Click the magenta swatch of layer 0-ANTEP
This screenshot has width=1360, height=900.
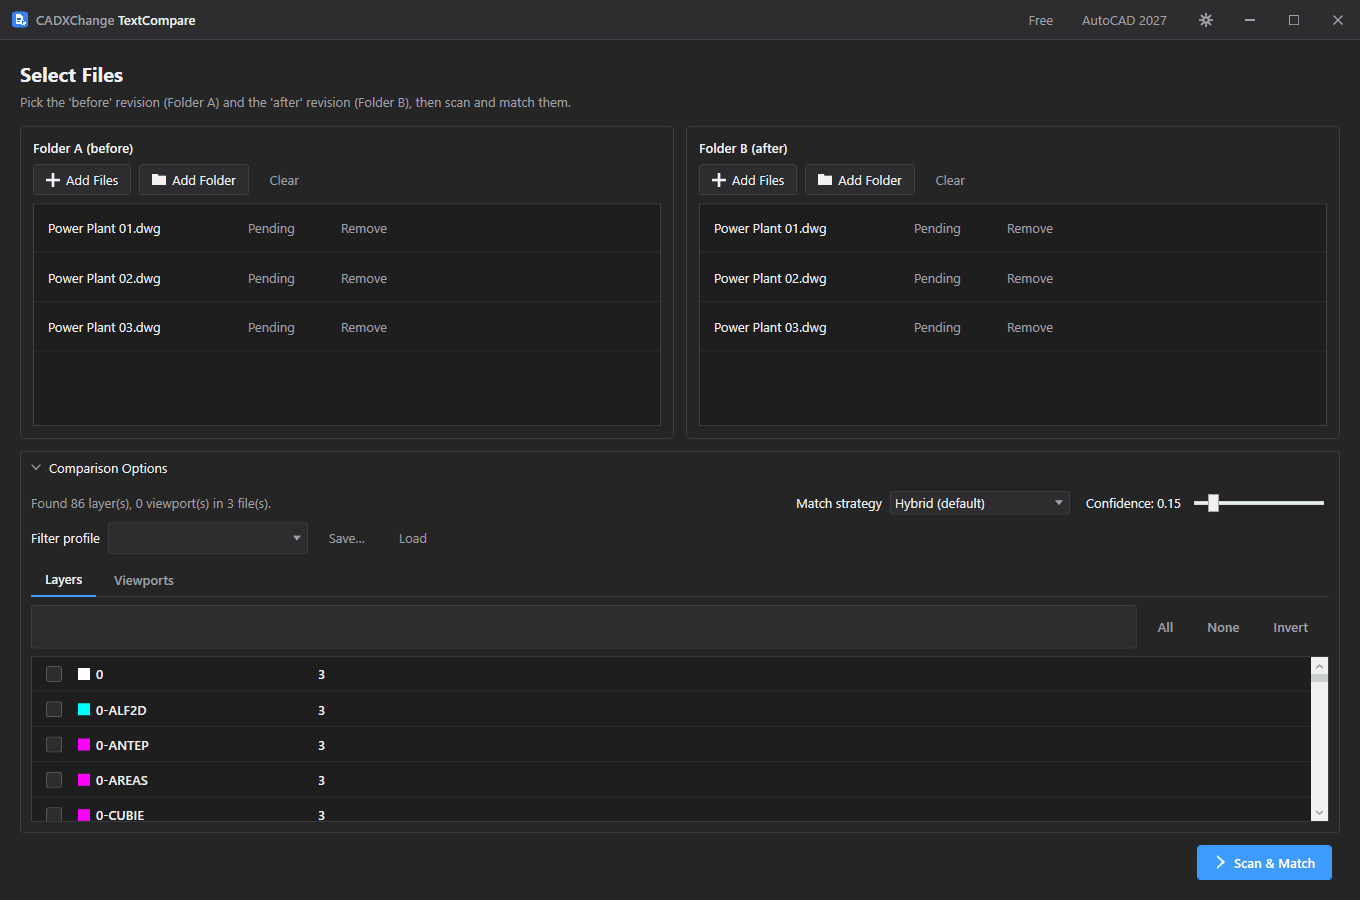84,745
